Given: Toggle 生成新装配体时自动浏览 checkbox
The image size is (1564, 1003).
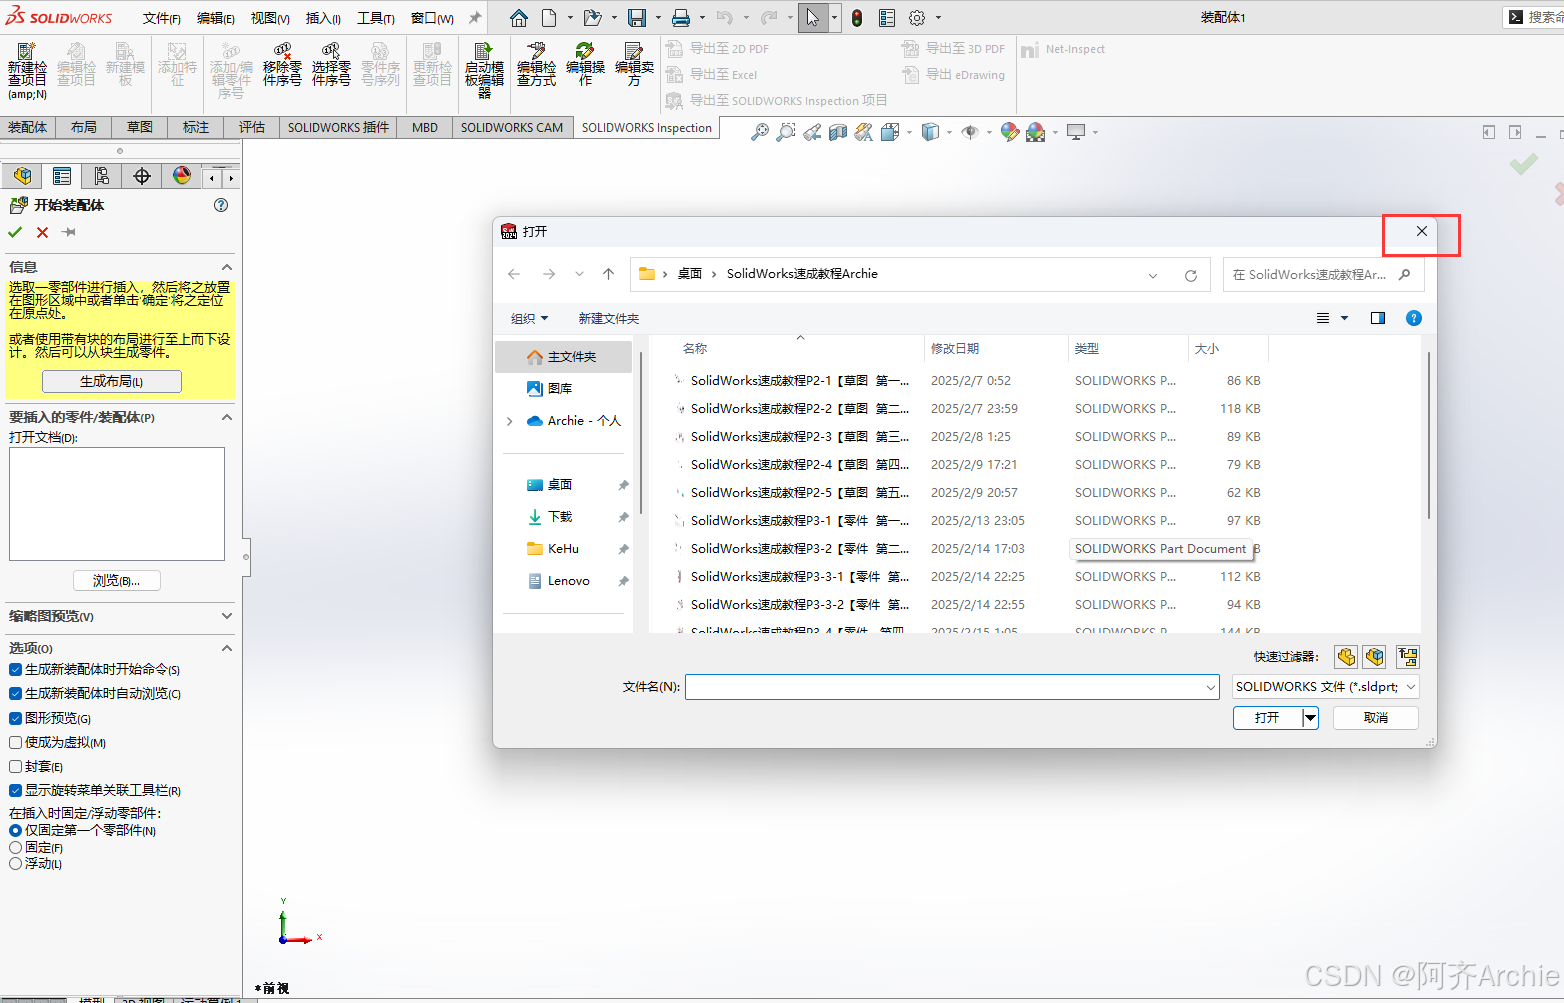Looking at the screenshot, I should point(15,693).
